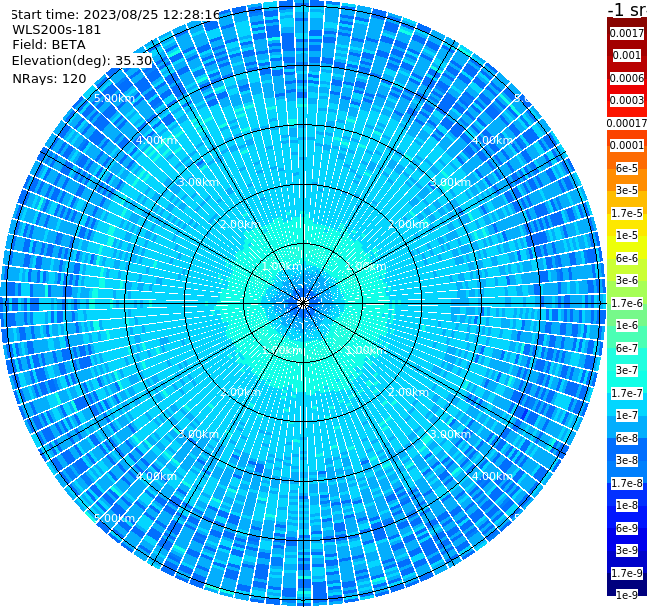Click the lower-left 5.00km range ring label
This screenshot has width=647, height=607.
click(114, 518)
